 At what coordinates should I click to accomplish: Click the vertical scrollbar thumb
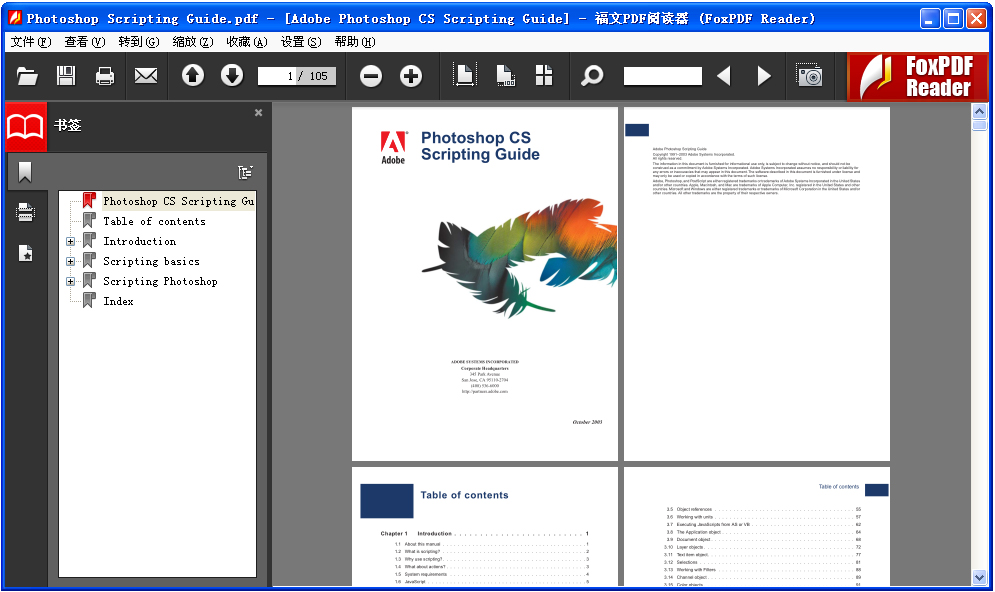point(979,125)
